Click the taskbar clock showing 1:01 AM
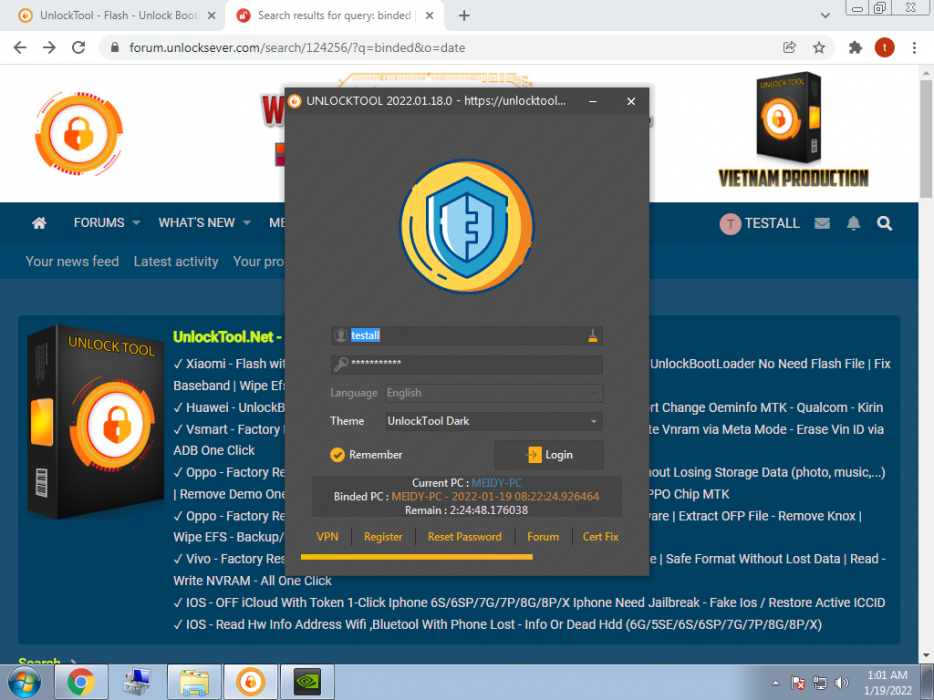 (888, 683)
